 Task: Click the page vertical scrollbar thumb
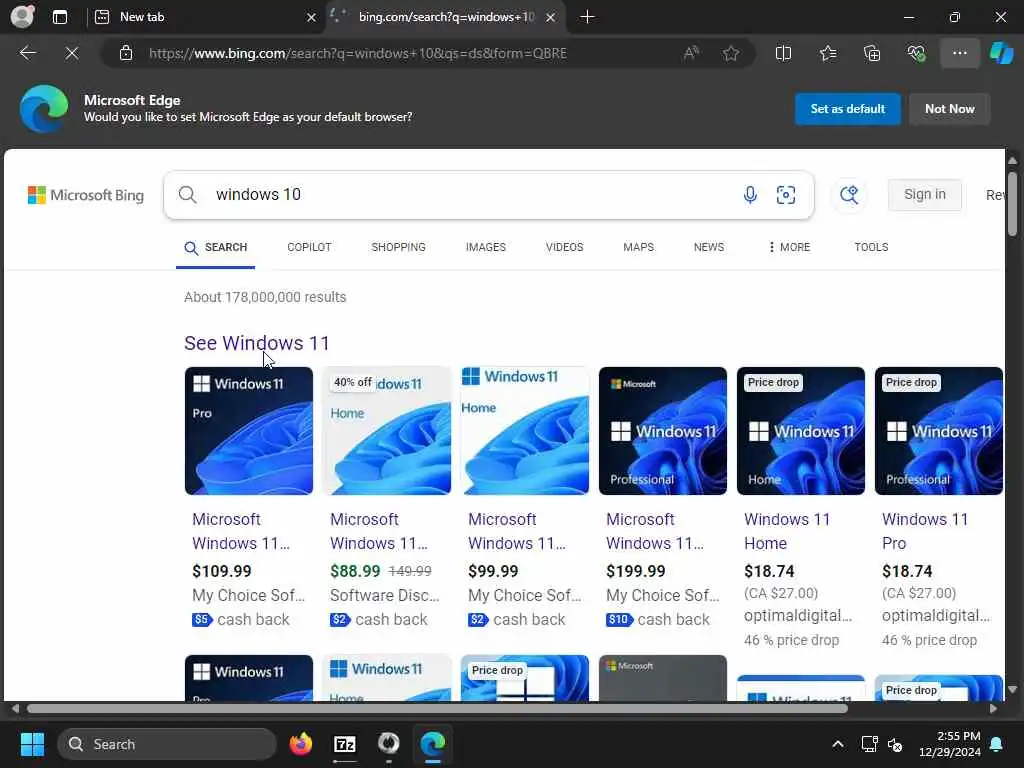click(1012, 204)
